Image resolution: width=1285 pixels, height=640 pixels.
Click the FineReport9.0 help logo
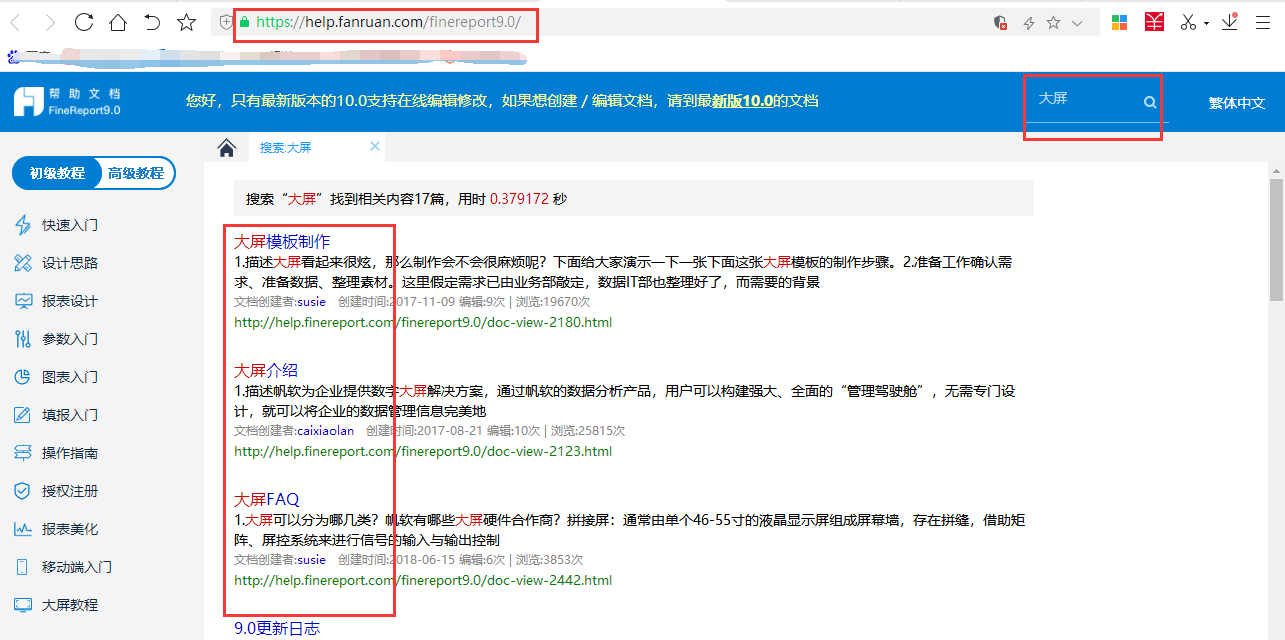pyautogui.click(x=67, y=101)
